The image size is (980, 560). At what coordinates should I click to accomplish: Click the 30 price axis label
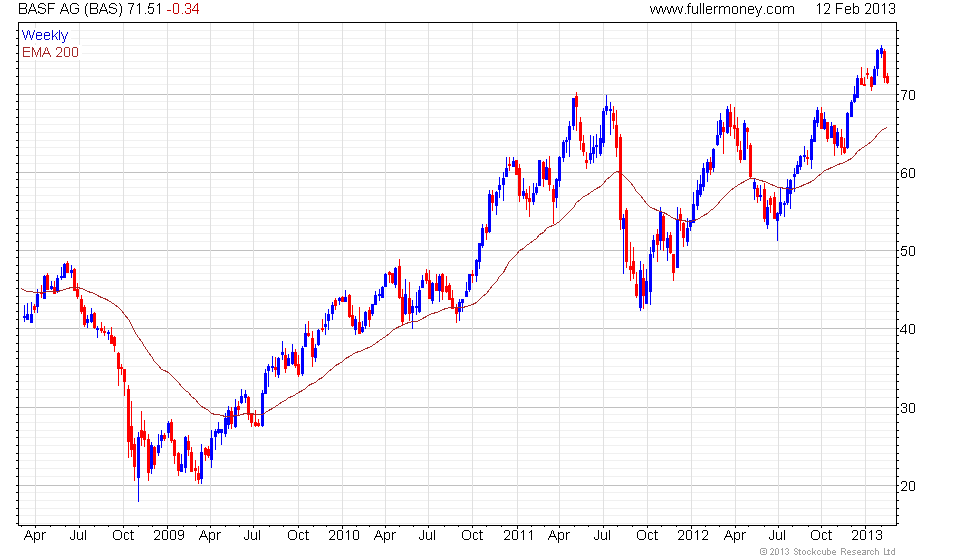point(908,408)
